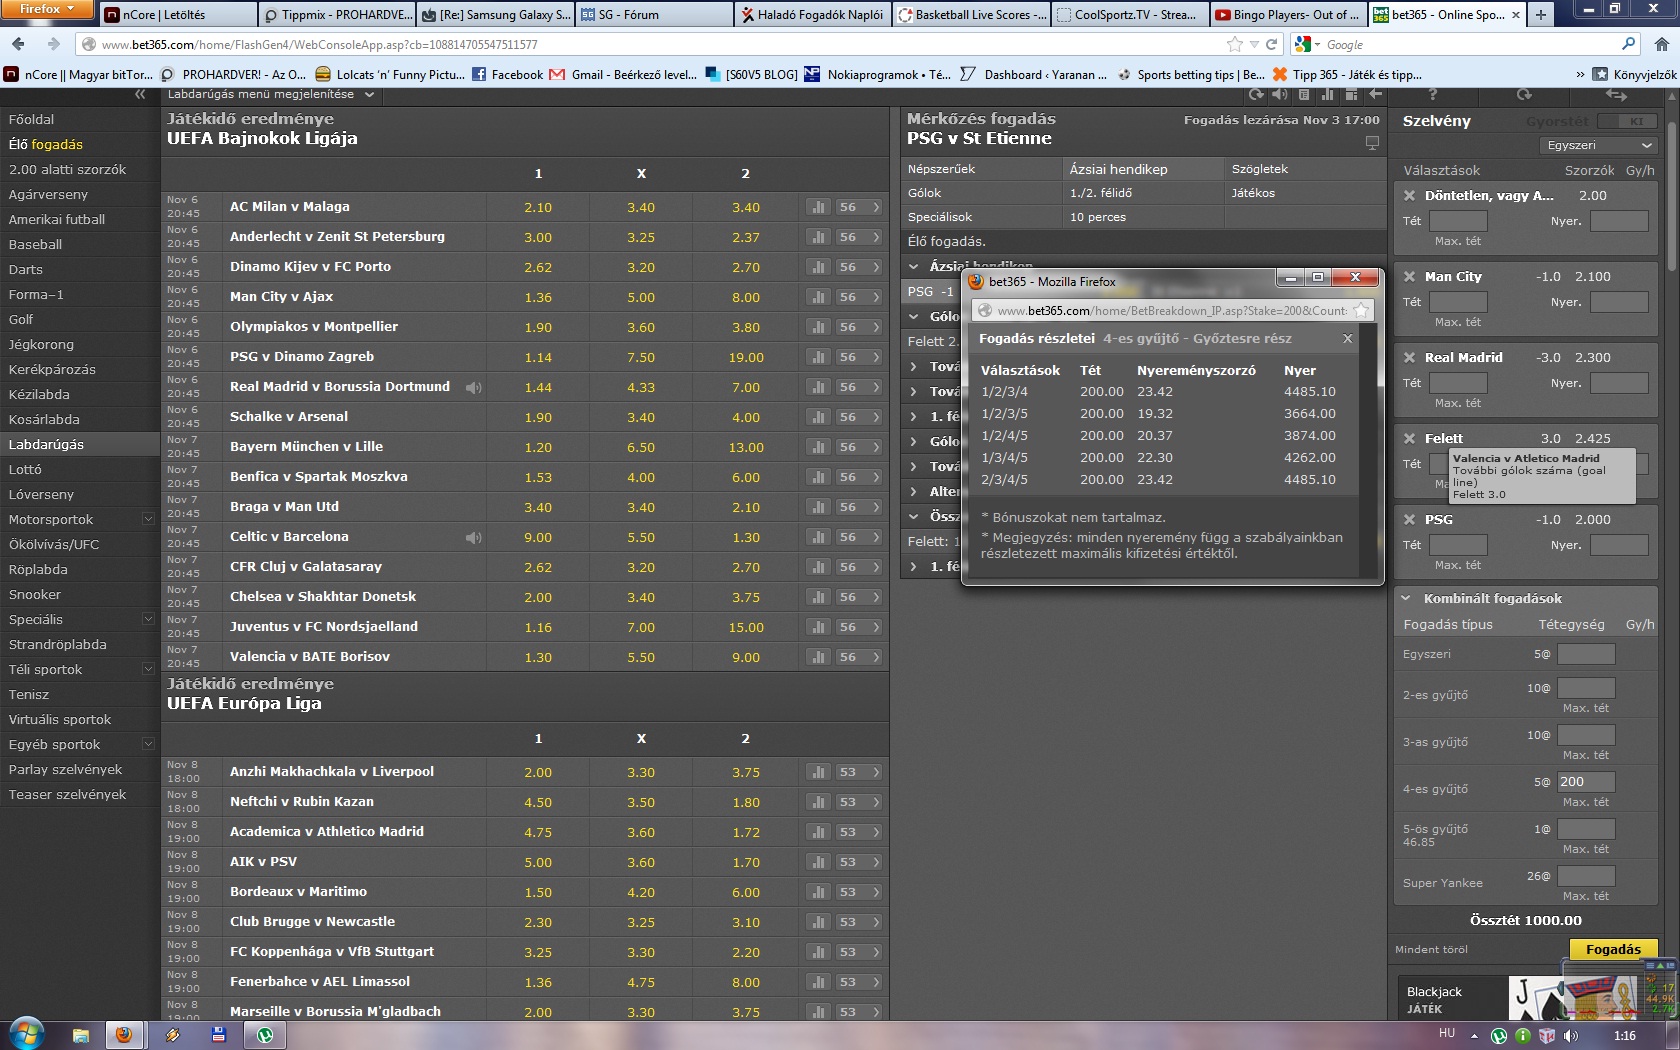Viewport: 1680px width, 1050px height.
Task: Toggle the Gyorstét quick bet switch
Action: click(x=1627, y=121)
